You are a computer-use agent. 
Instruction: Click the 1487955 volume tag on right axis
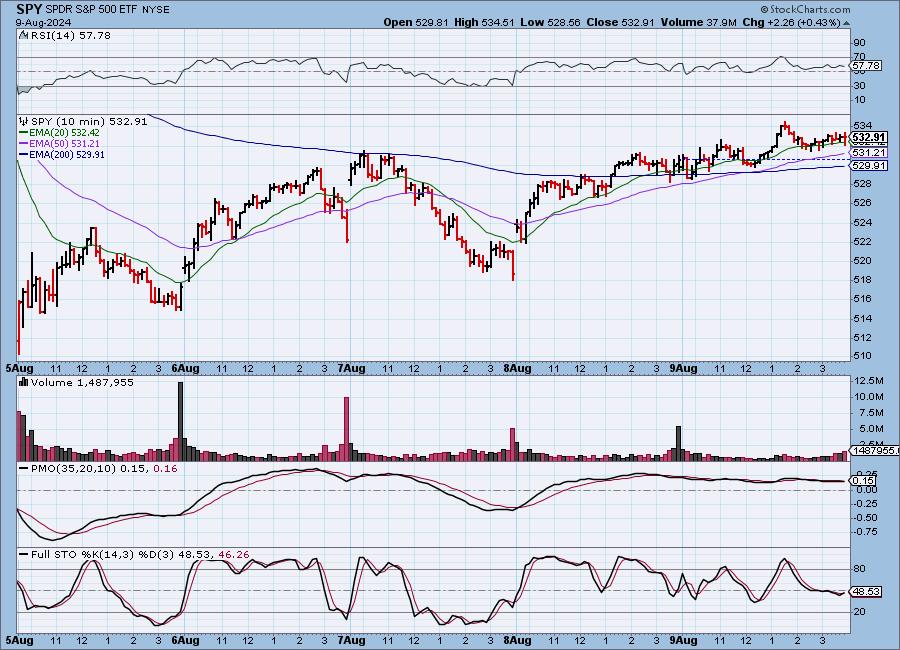(x=875, y=451)
